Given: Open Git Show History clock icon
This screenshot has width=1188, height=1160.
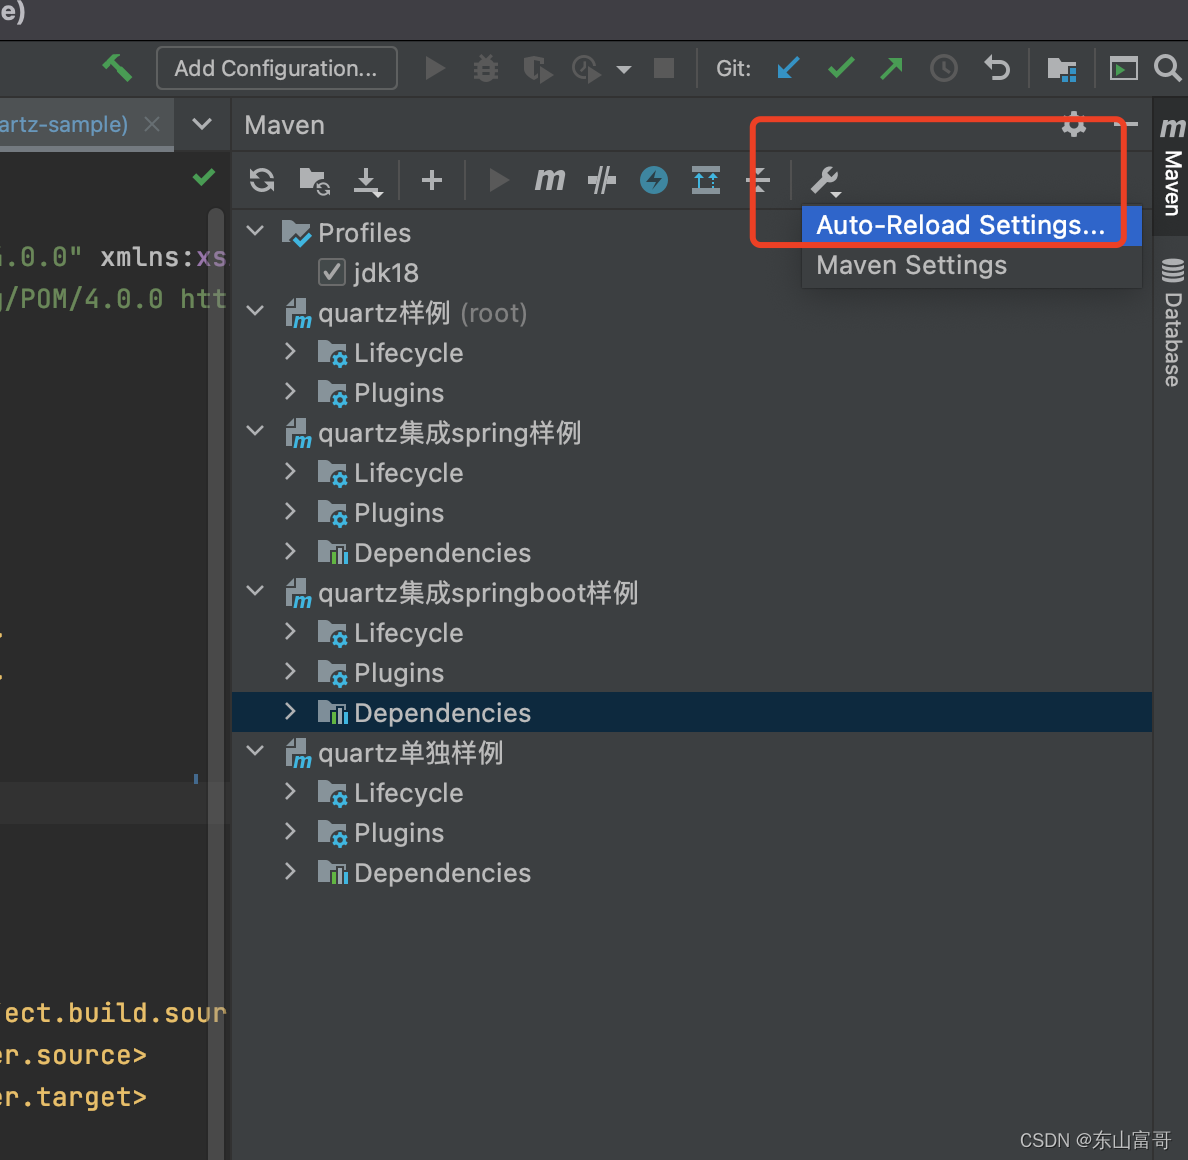Looking at the screenshot, I should (944, 68).
